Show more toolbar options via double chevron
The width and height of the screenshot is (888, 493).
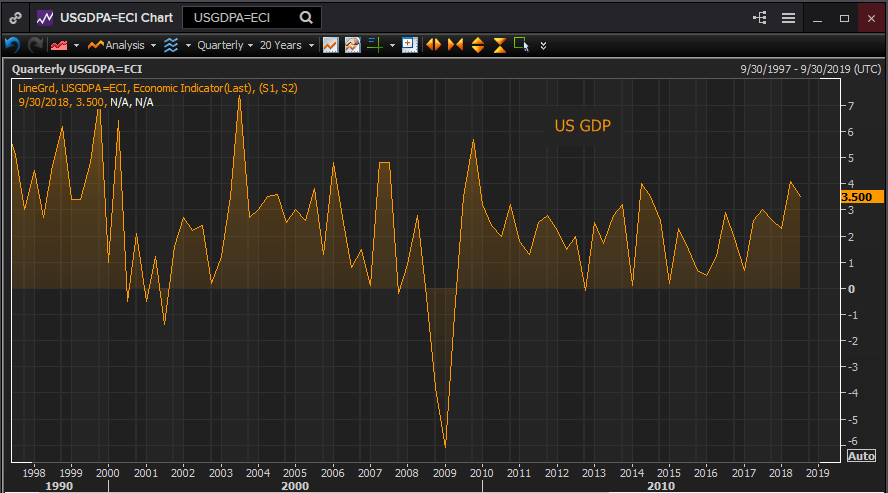543,45
